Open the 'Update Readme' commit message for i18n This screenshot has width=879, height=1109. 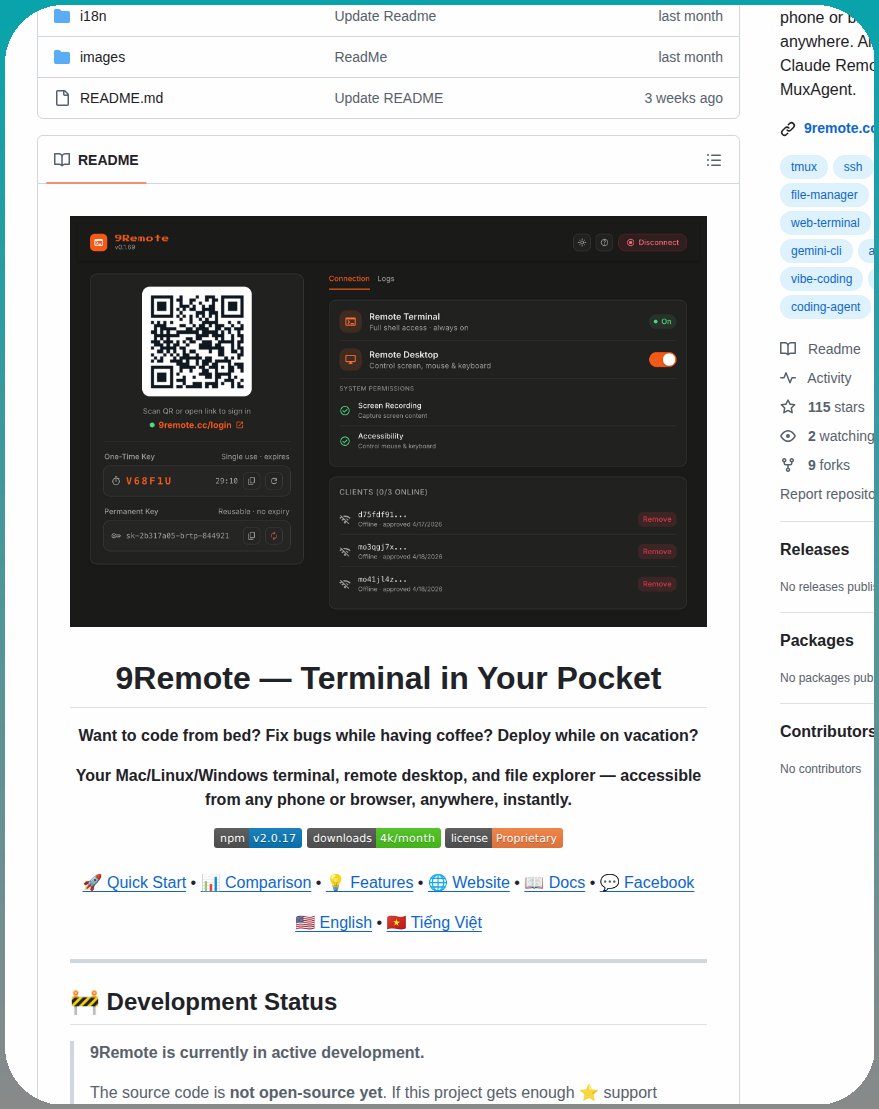(385, 16)
